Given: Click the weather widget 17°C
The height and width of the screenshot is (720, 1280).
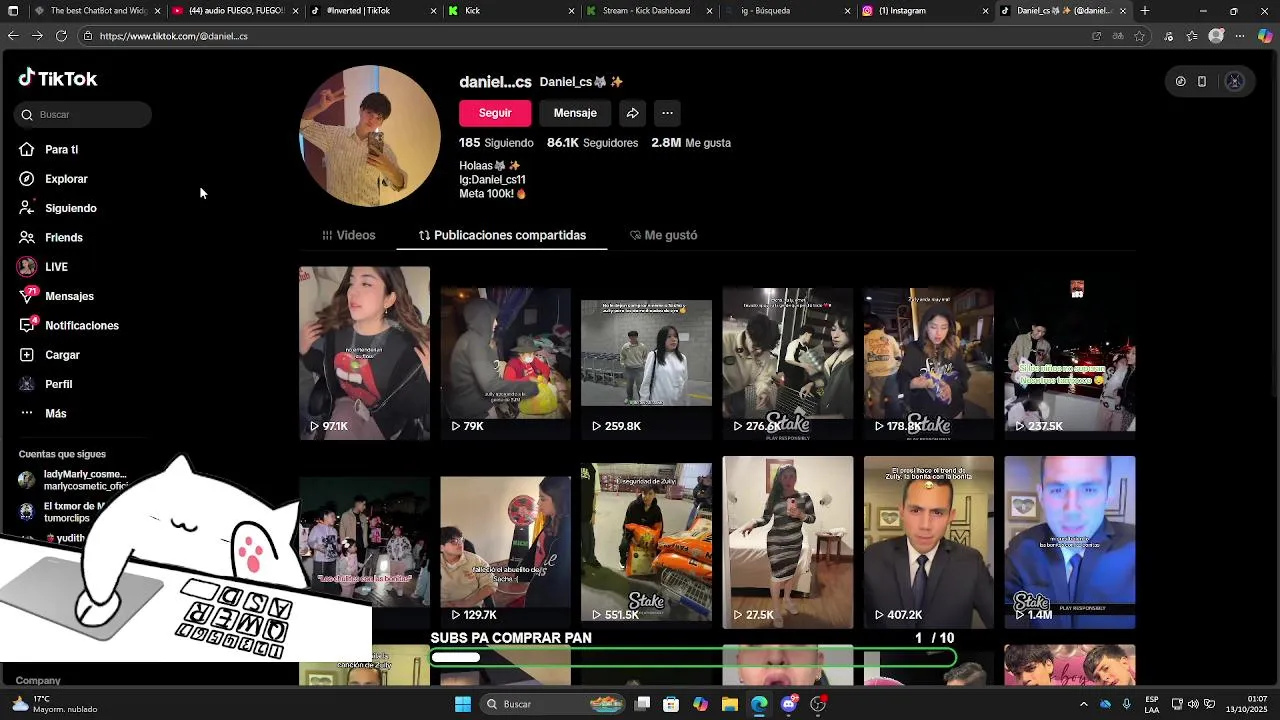Looking at the screenshot, I should 55,704.
